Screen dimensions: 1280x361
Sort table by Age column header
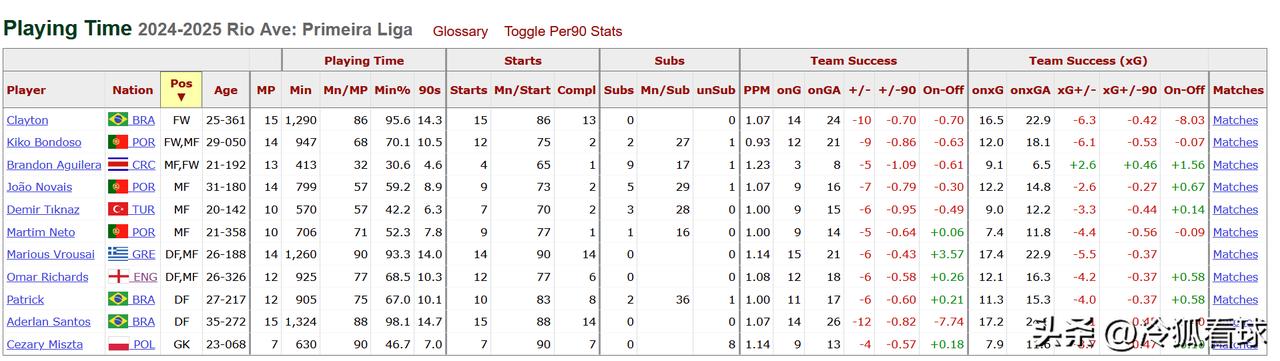coord(226,90)
